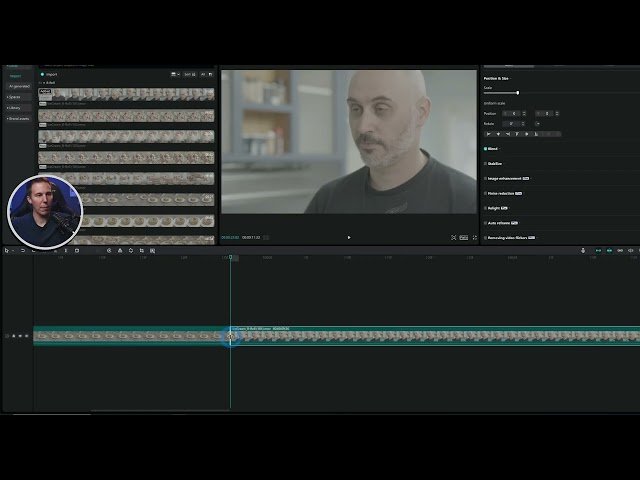Screen dimensions: 640x480
Task: Enable the Relight checkbox
Action: point(486,208)
